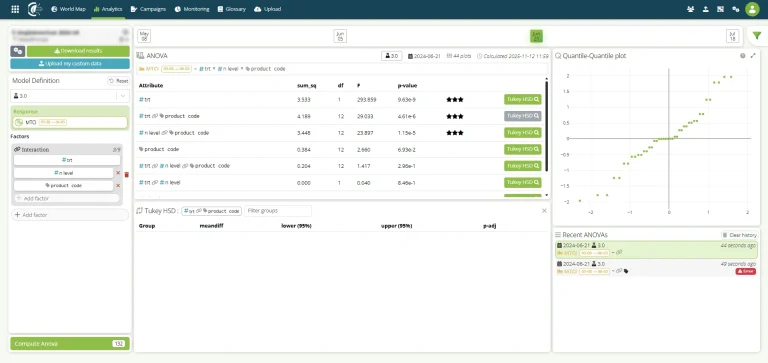Open the 3.0 model dropdown
Image resolution: width=768 pixels, height=363 pixels.
[70, 96]
